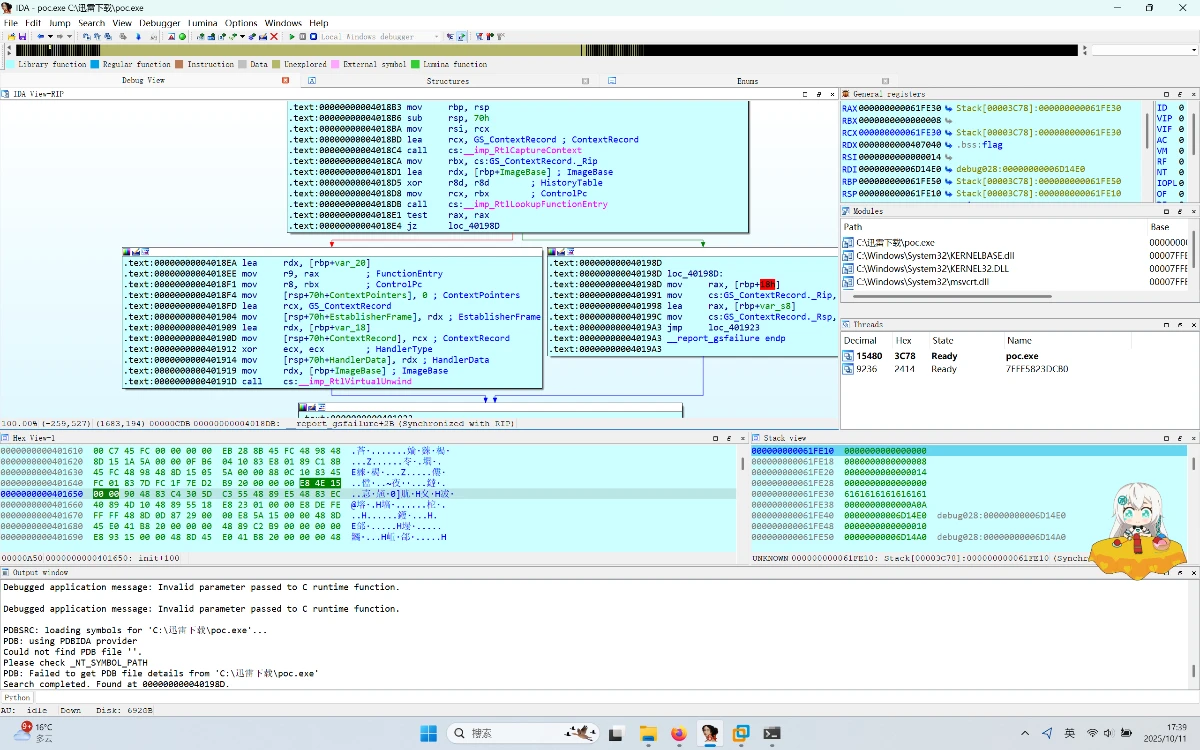This screenshot has width=1200, height=750.
Task: Open the Lumina menu
Action: coord(202,23)
